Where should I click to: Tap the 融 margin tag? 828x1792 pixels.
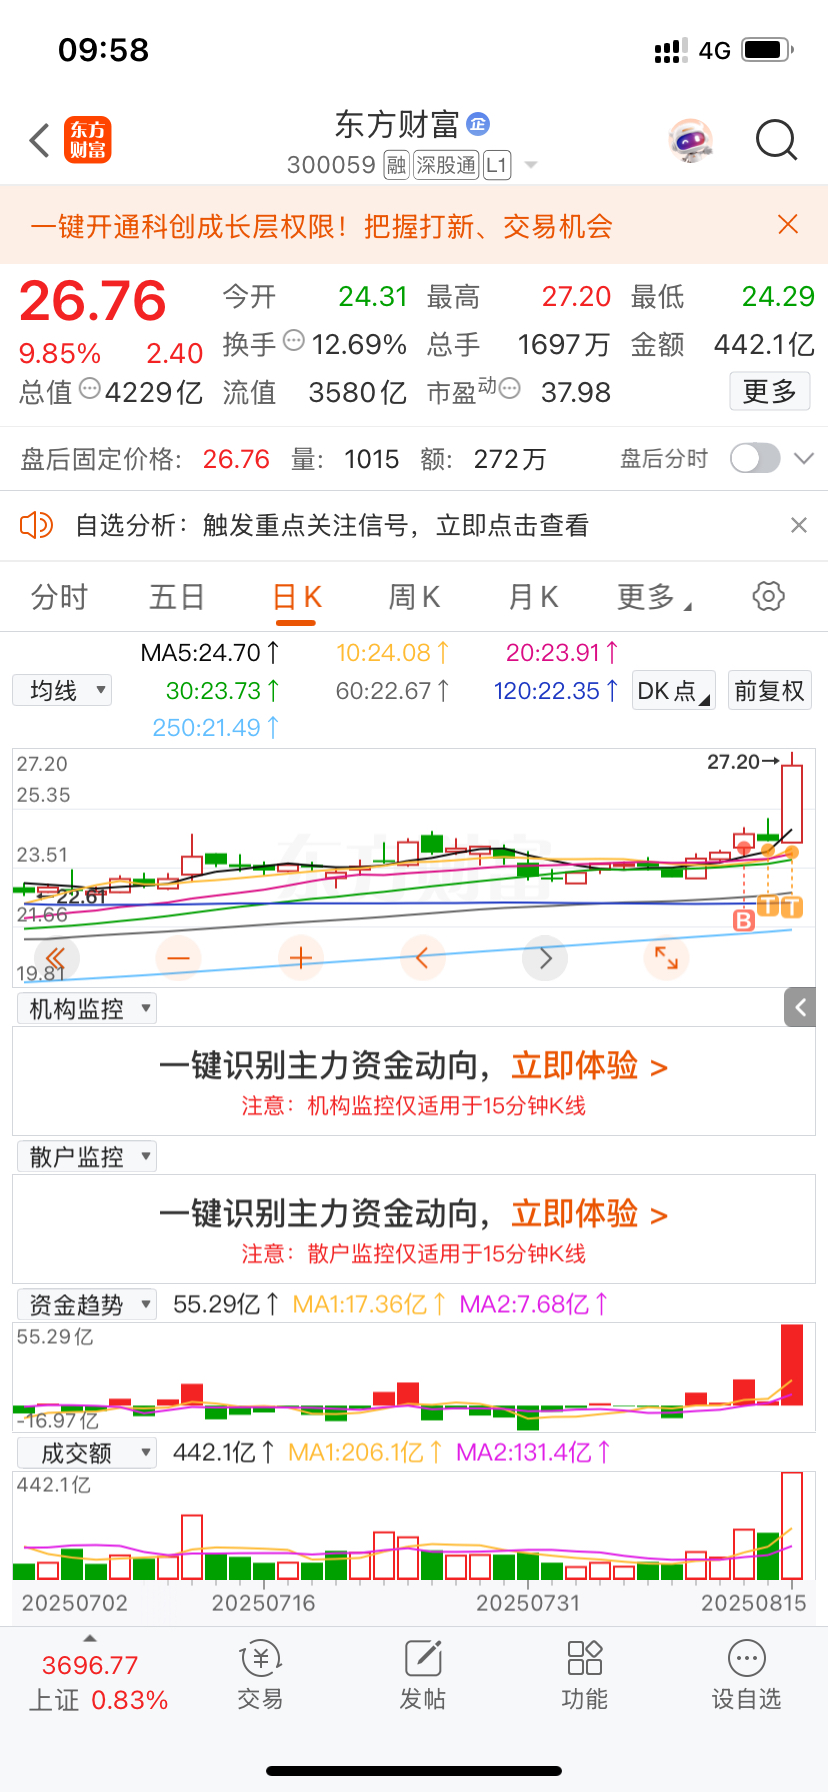397,165
